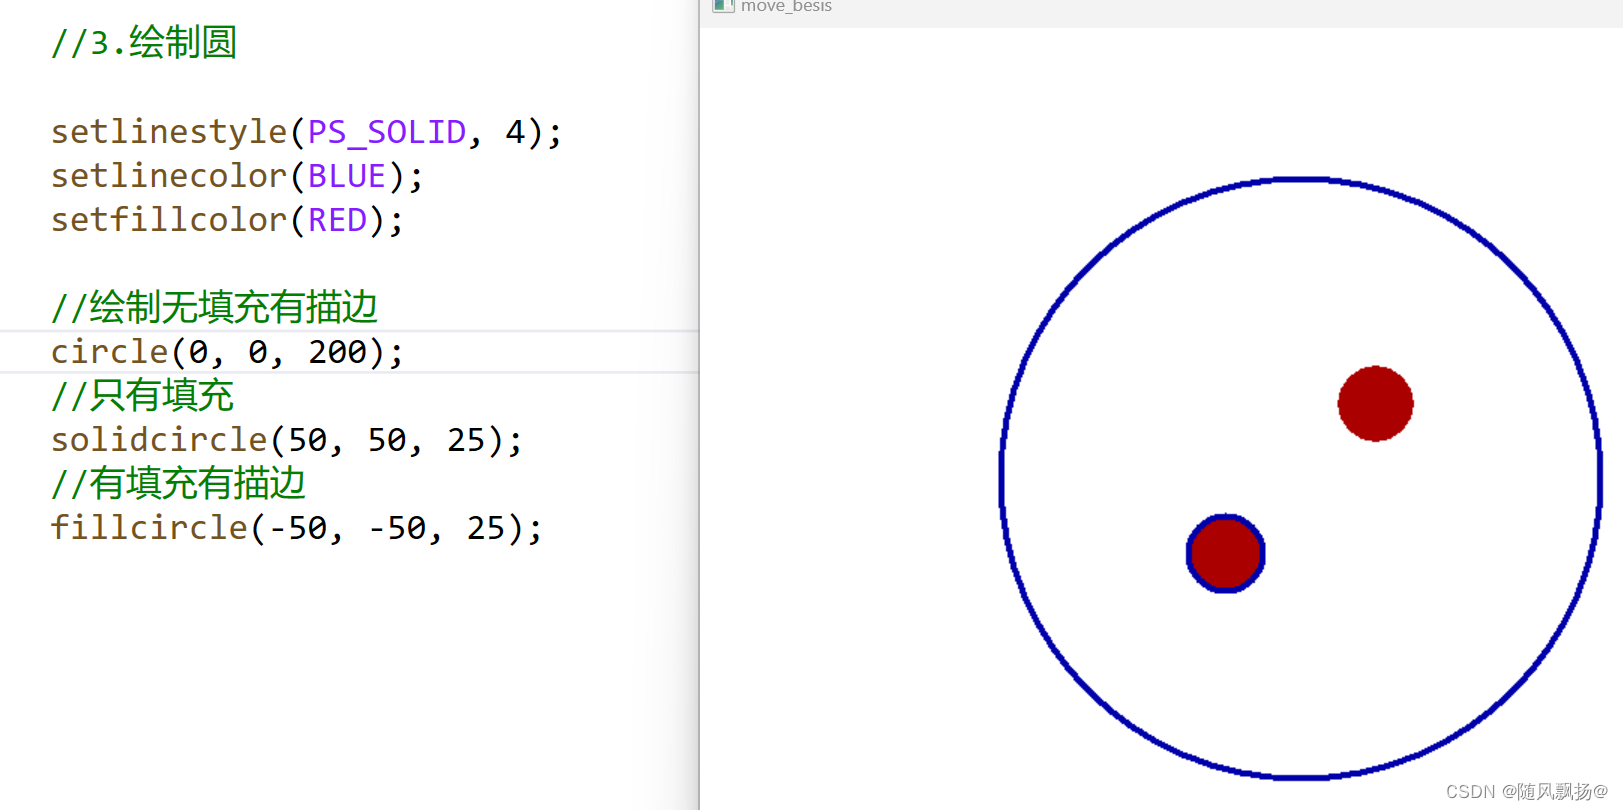Select the RED constant in code
This screenshot has height=810, width=1623.
click(338, 220)
